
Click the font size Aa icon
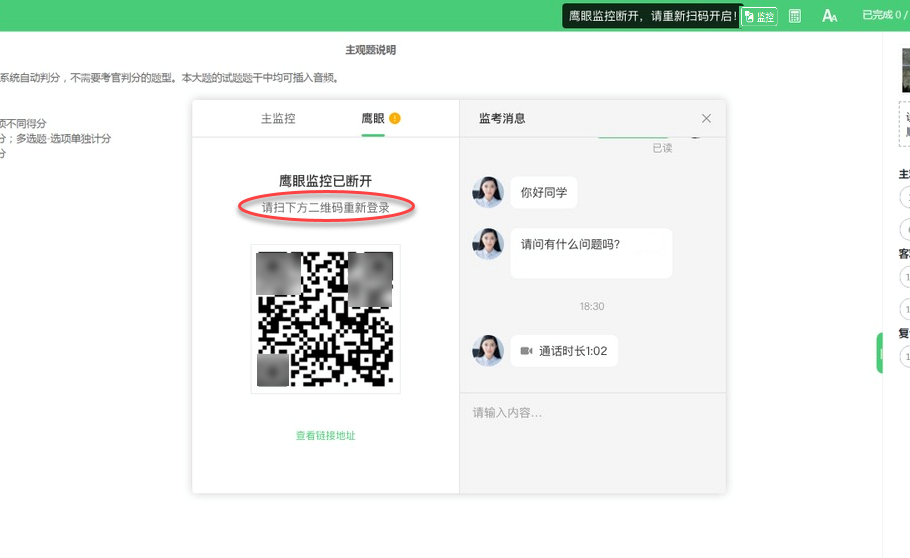829,16
